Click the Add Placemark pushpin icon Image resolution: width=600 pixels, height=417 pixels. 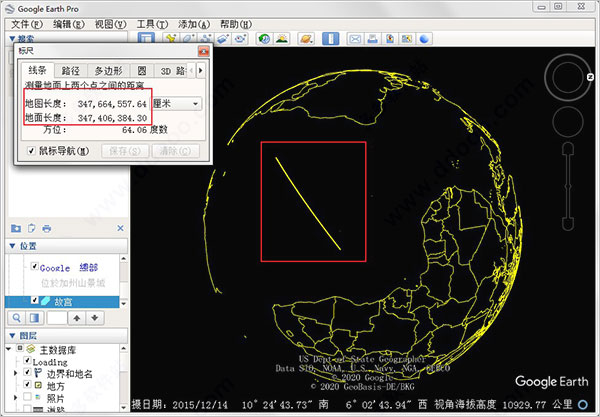click(x=171, y=39)
